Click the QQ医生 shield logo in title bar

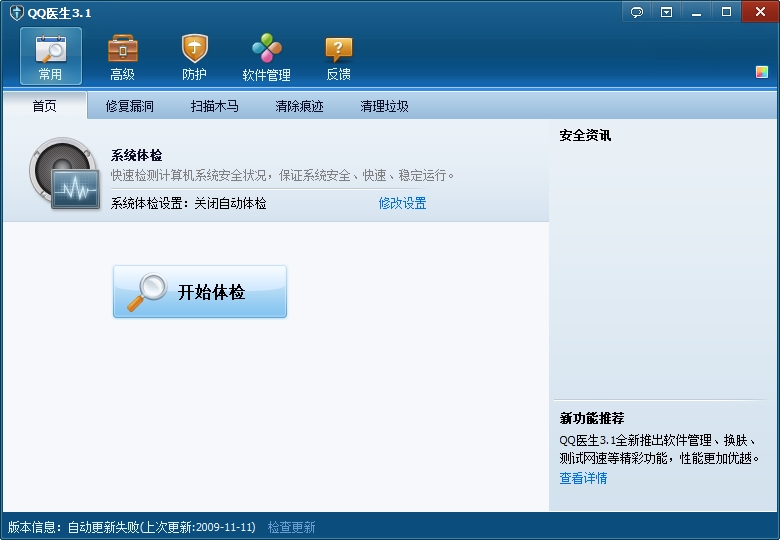pos(16,12)
